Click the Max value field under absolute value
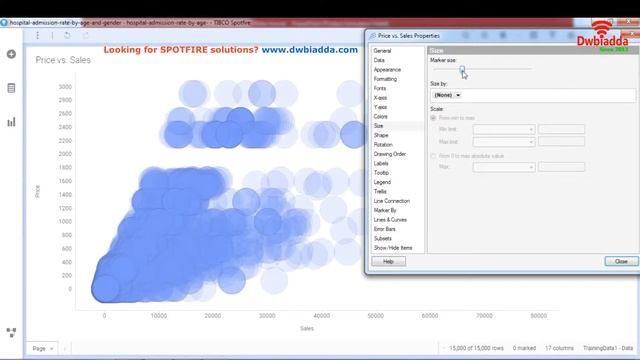This screenshot has width=640, height=360. [561, 167]
